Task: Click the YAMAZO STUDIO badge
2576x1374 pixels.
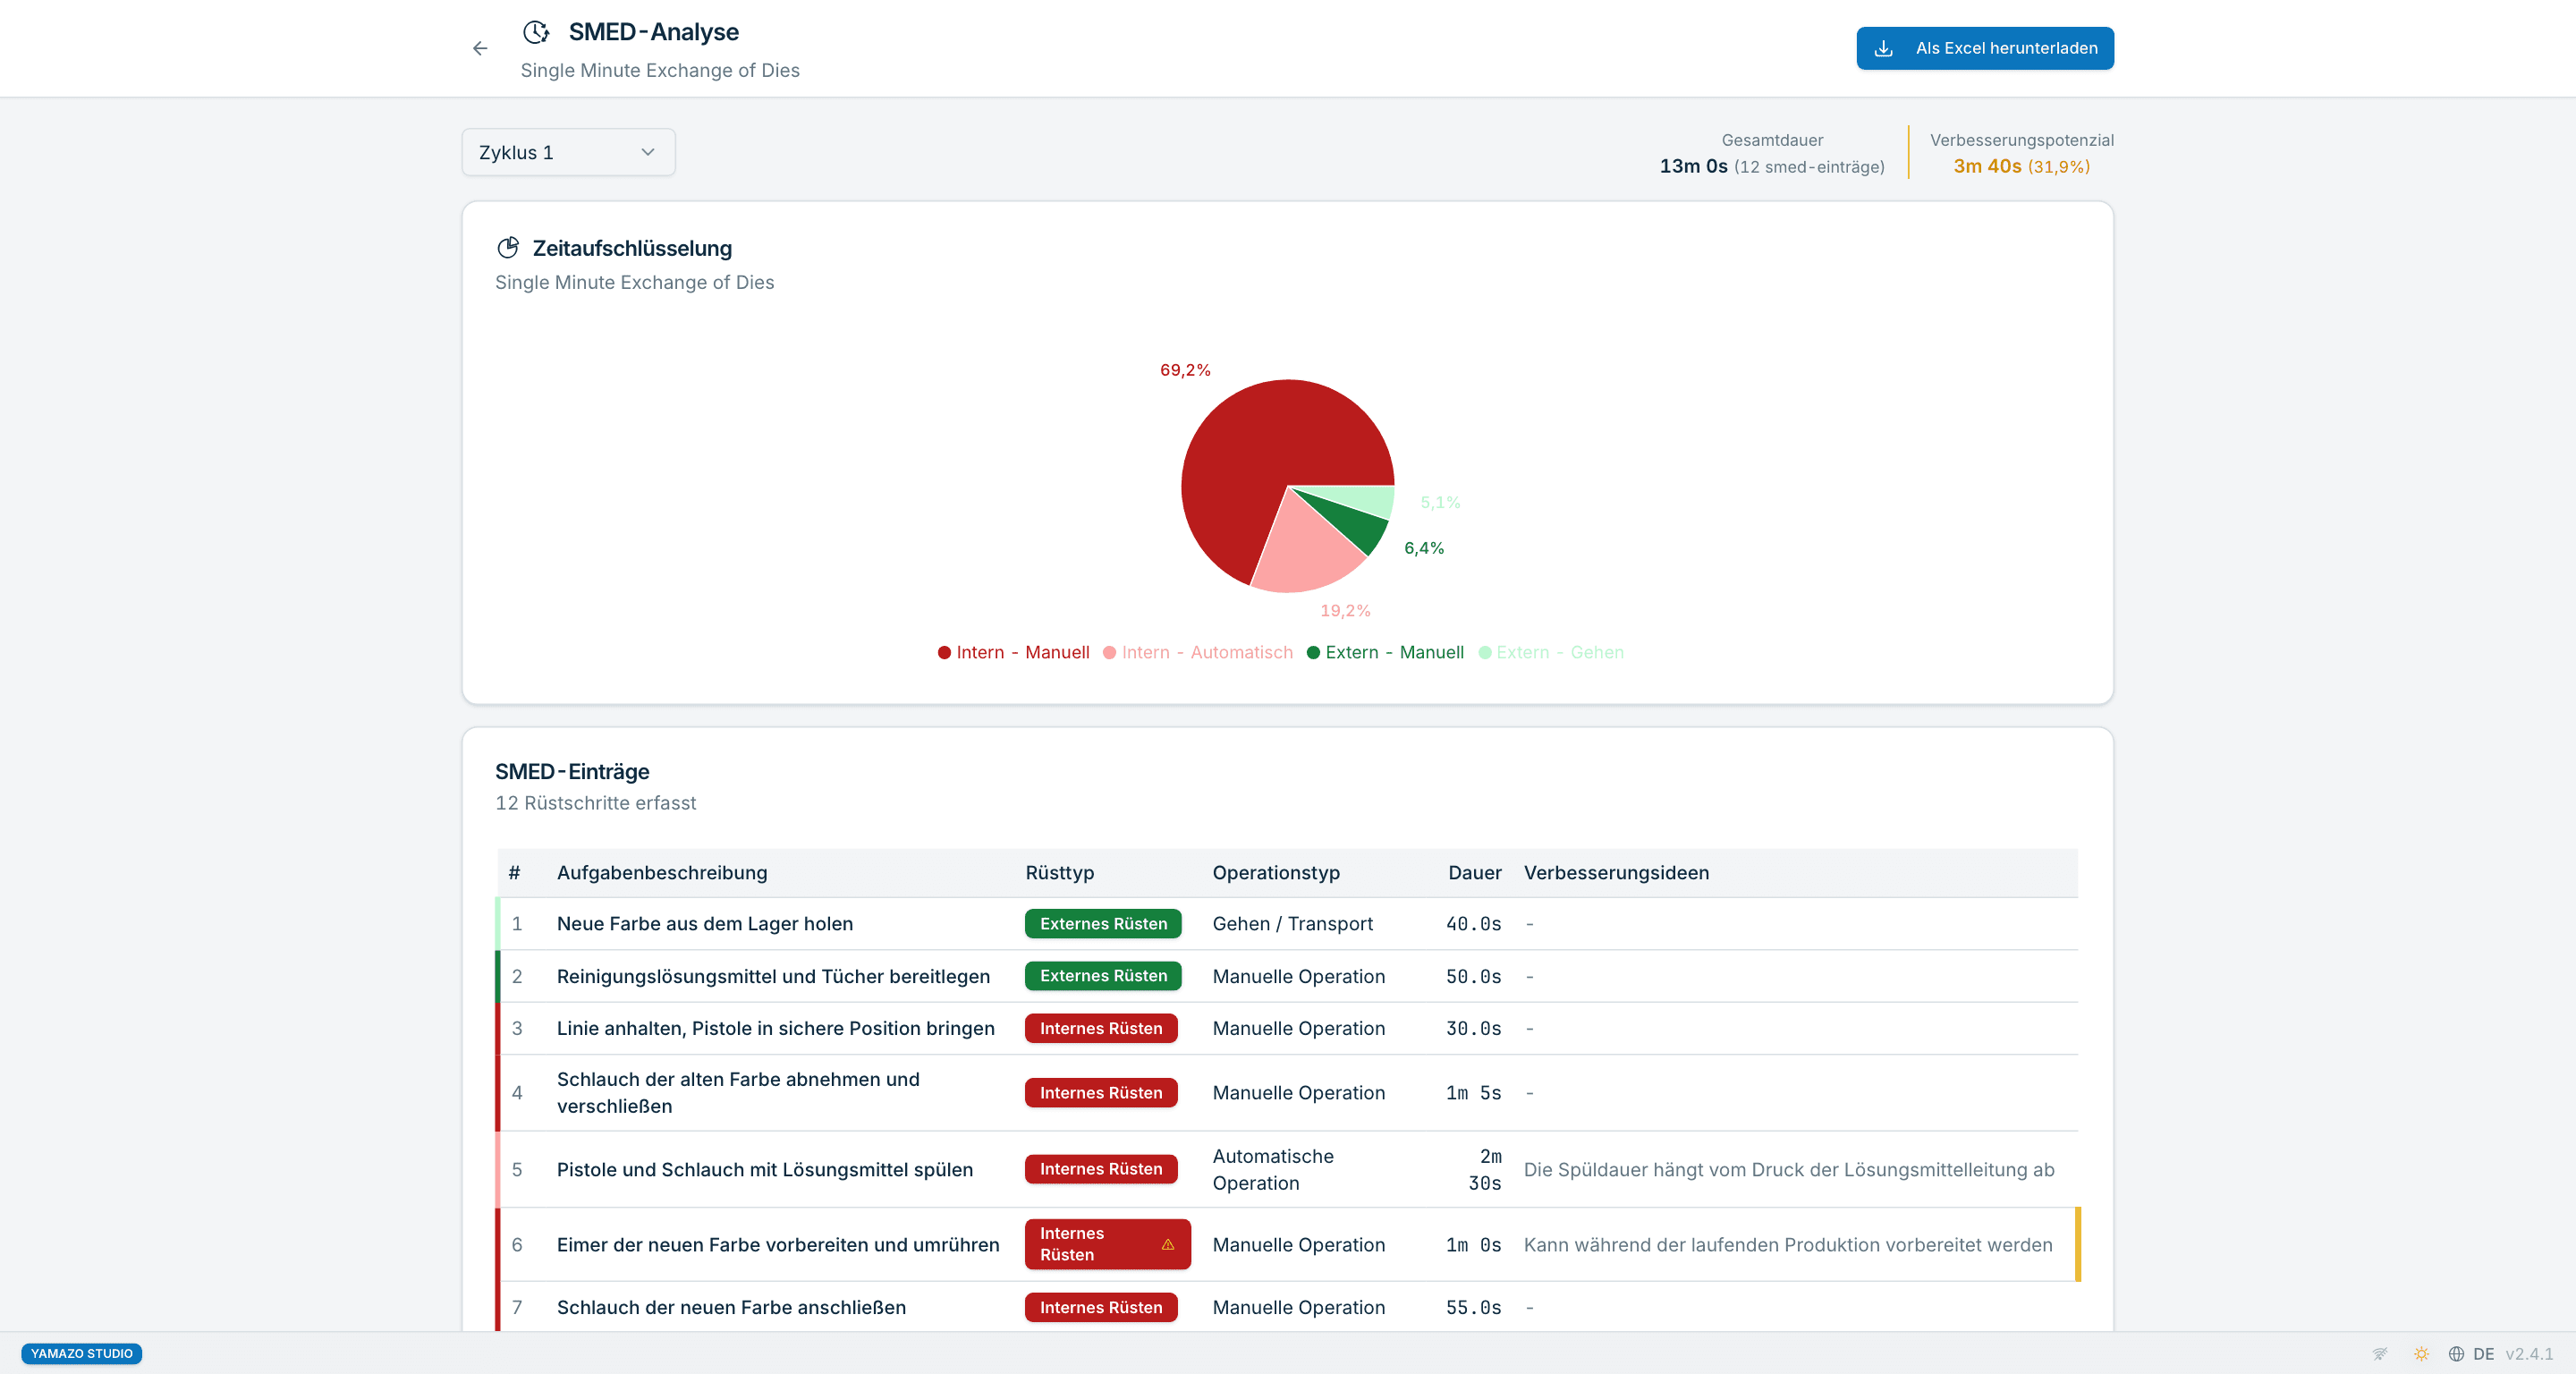Action: [x=82, y=1353]
